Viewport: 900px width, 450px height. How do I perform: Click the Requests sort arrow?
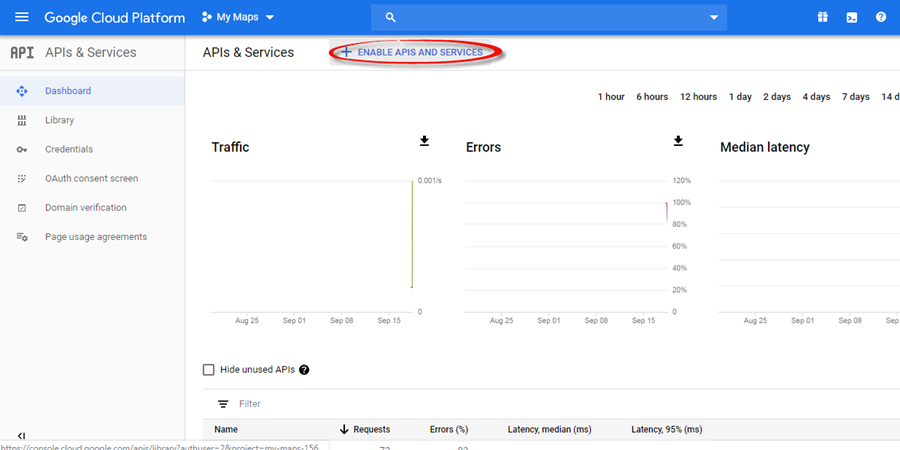tap(344, 429)
